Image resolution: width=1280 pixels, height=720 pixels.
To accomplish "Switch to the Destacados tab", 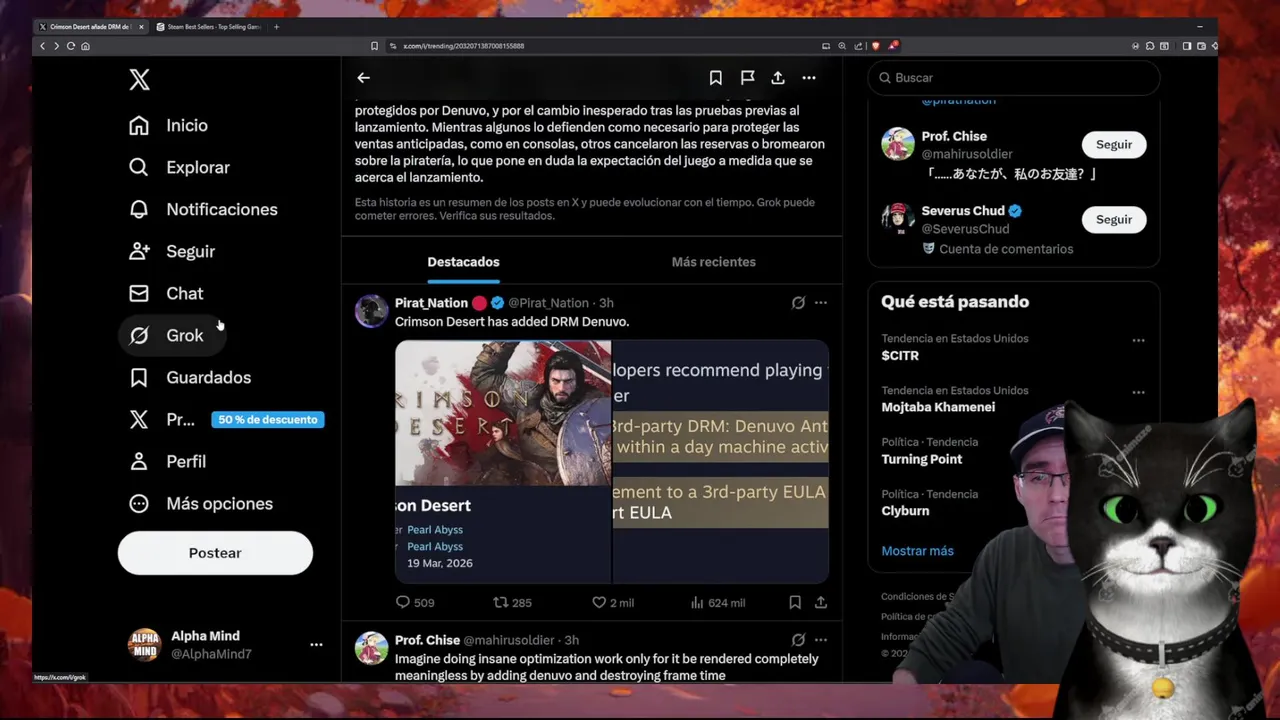I will 463,262.
